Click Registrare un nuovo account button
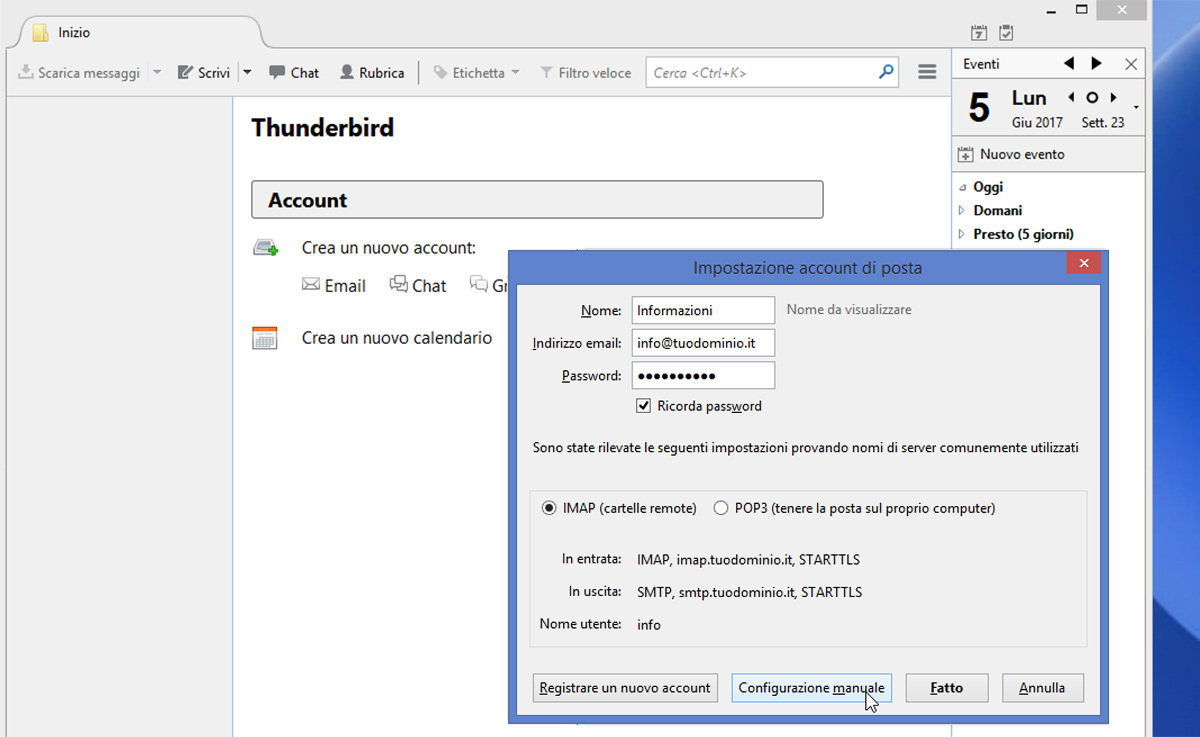The height and width of the screenshot is (737, 1200). tap(625, 688)
